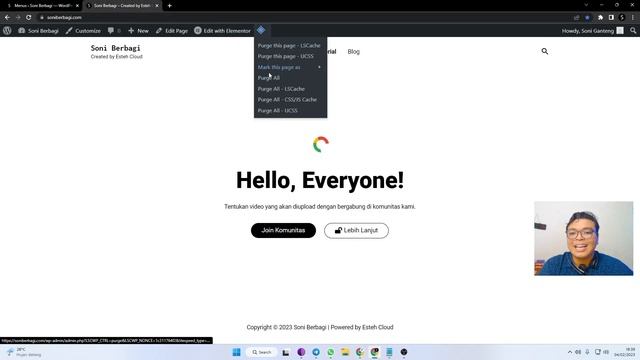
Task: Open the Chrome profile avatar
Action: pyautogui.click(x=622, y=18)
